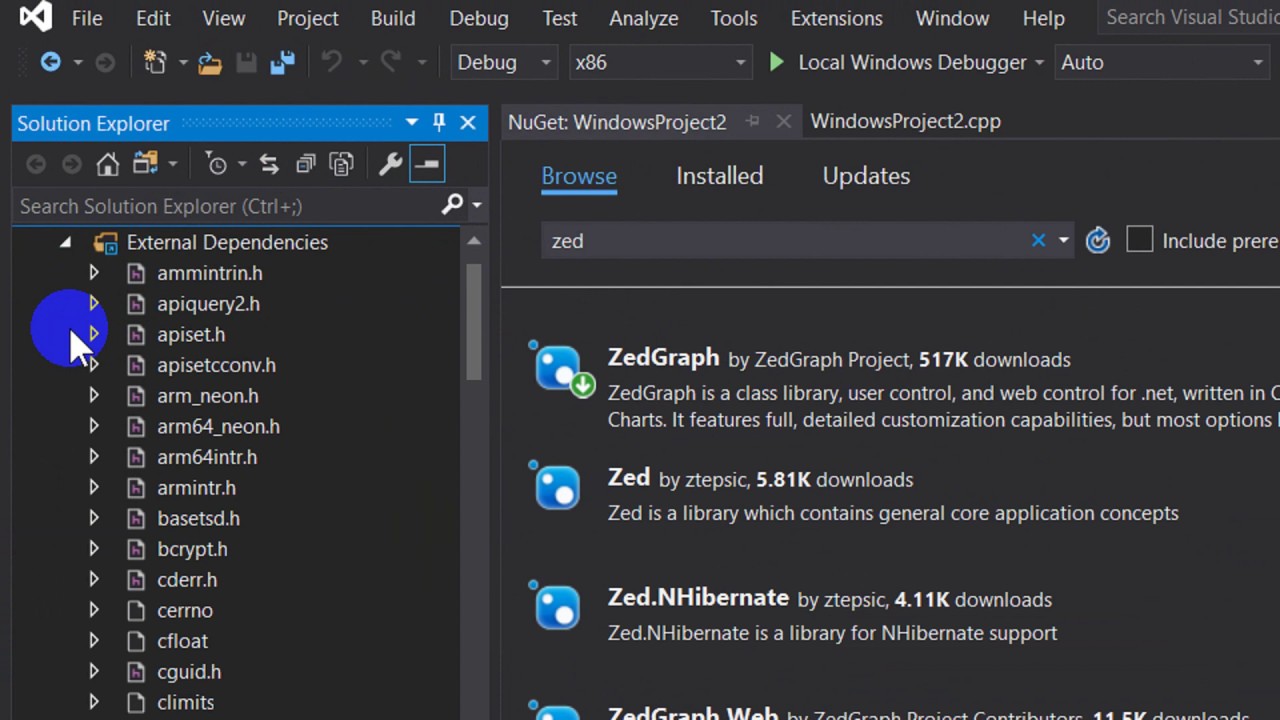
Task: Close the Solution Explorer panel
Action: coord(468,123)
